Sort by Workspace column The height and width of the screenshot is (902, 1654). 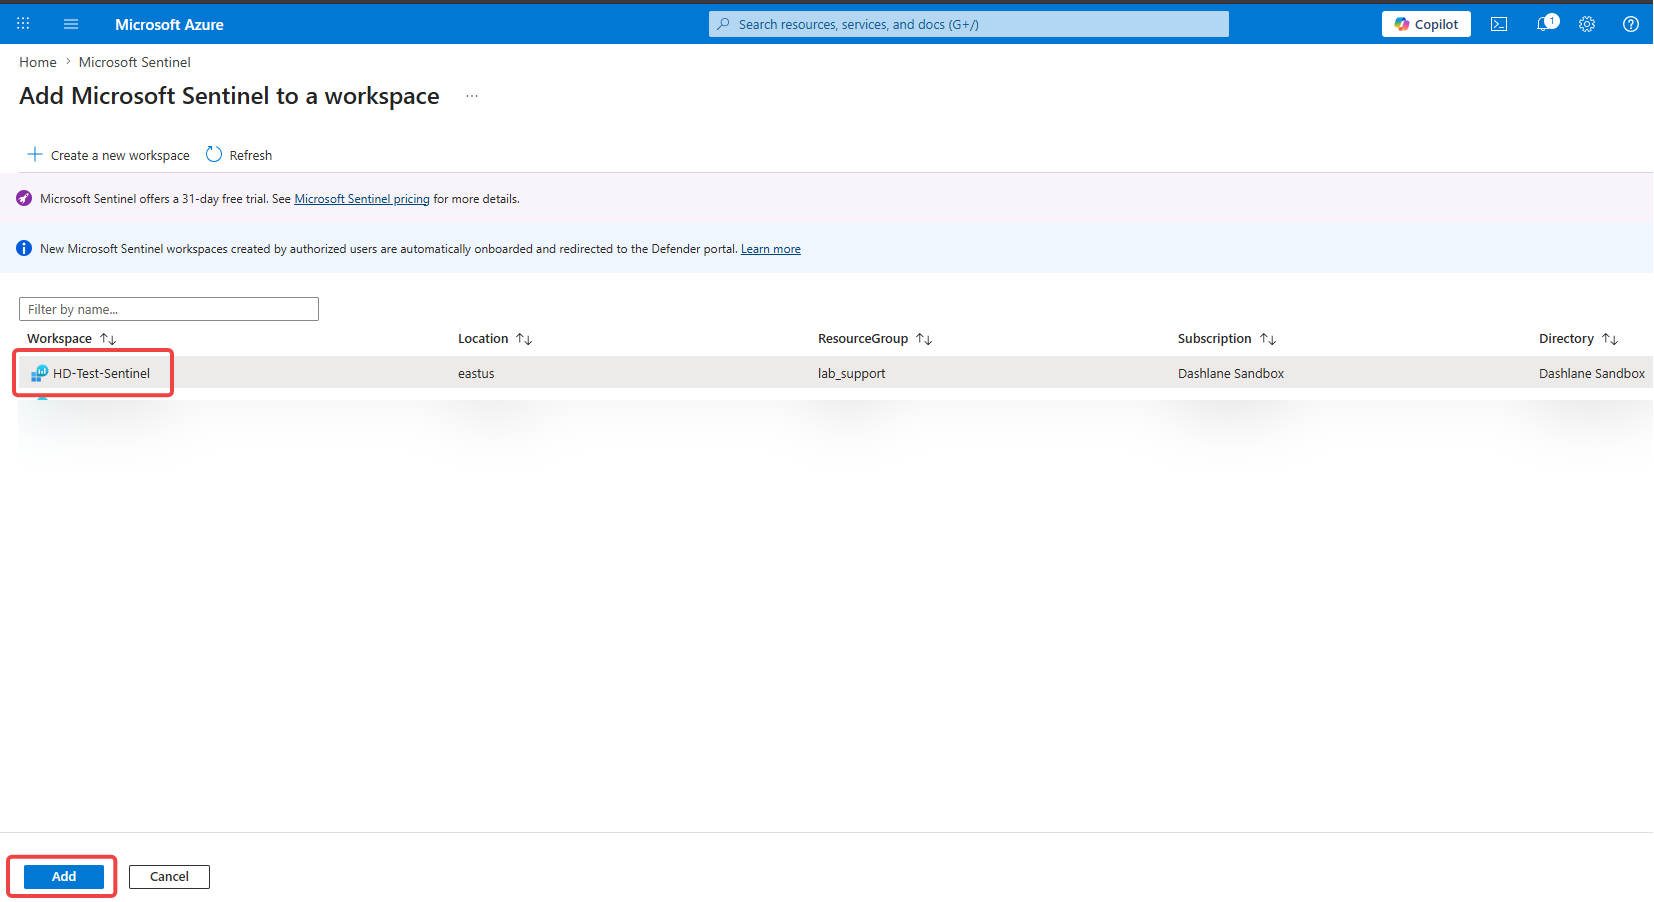click(x=72, y=339)
